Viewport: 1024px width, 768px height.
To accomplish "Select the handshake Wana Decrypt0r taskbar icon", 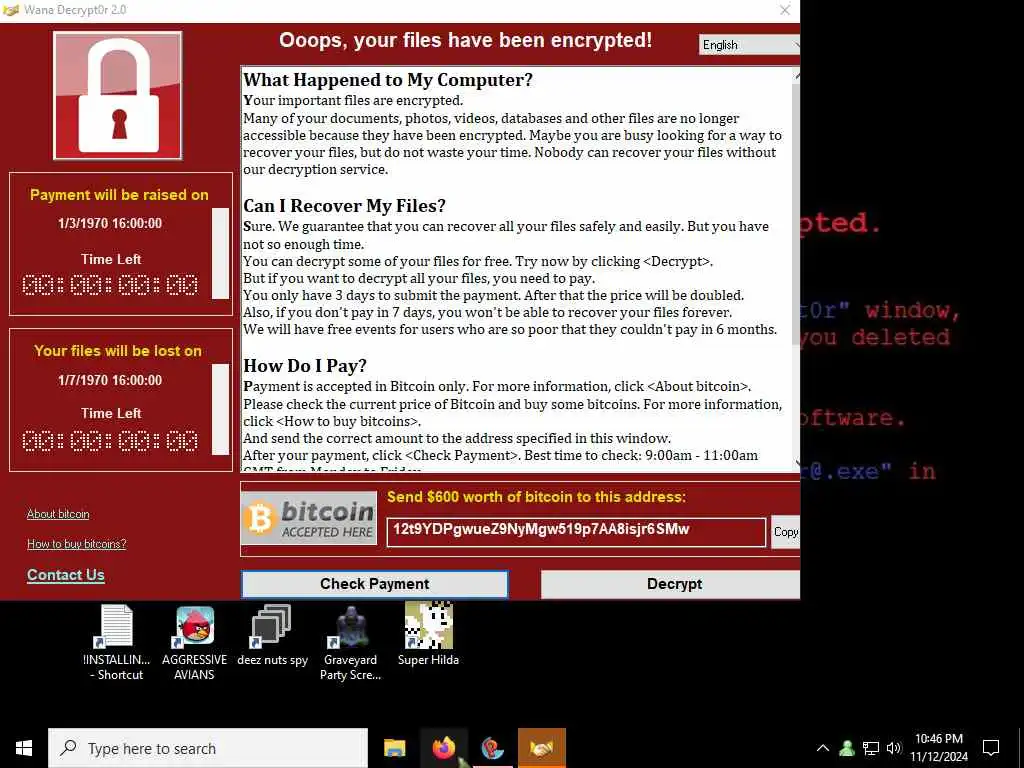I will 541,748.
